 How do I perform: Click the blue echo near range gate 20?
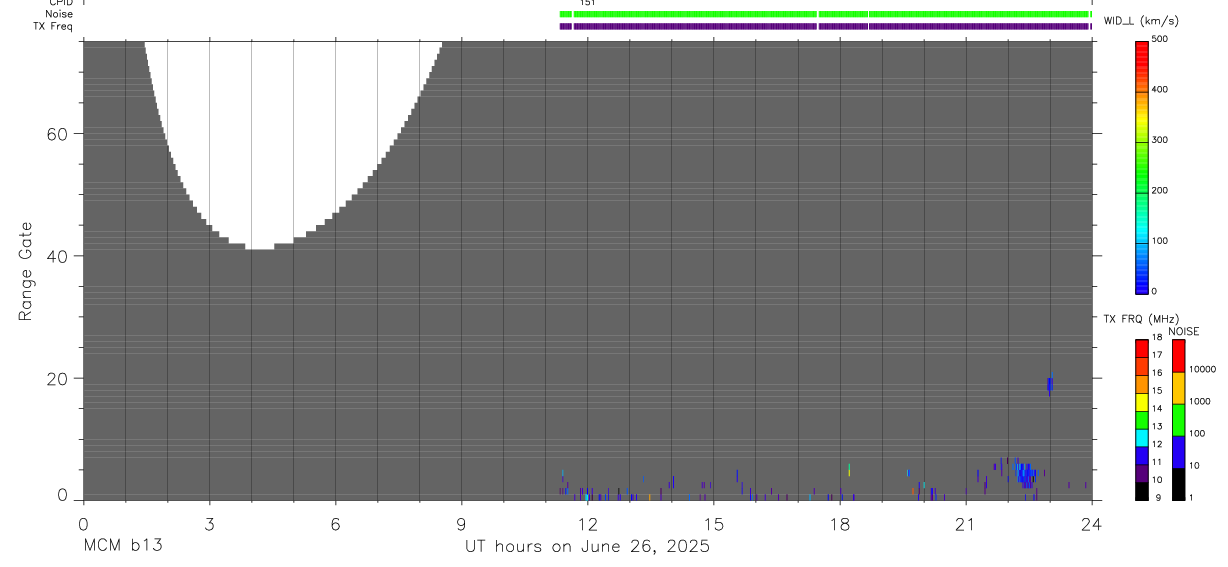(x=1050, y=384)
